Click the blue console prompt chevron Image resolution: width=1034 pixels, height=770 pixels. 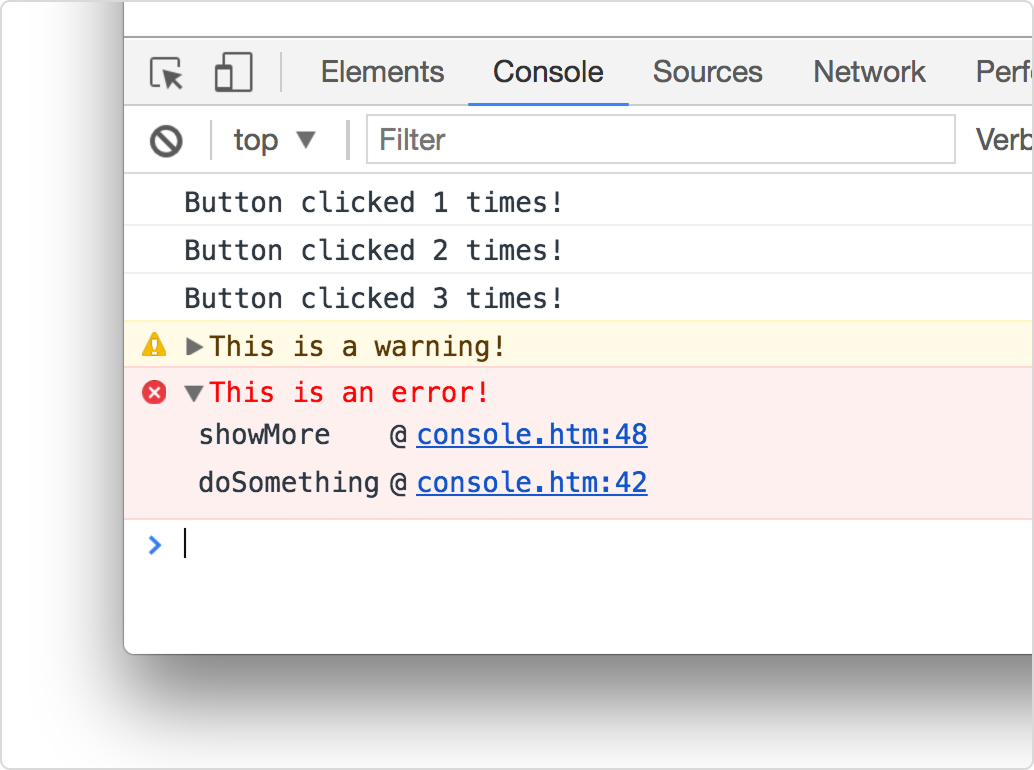[x=154, y=544]
